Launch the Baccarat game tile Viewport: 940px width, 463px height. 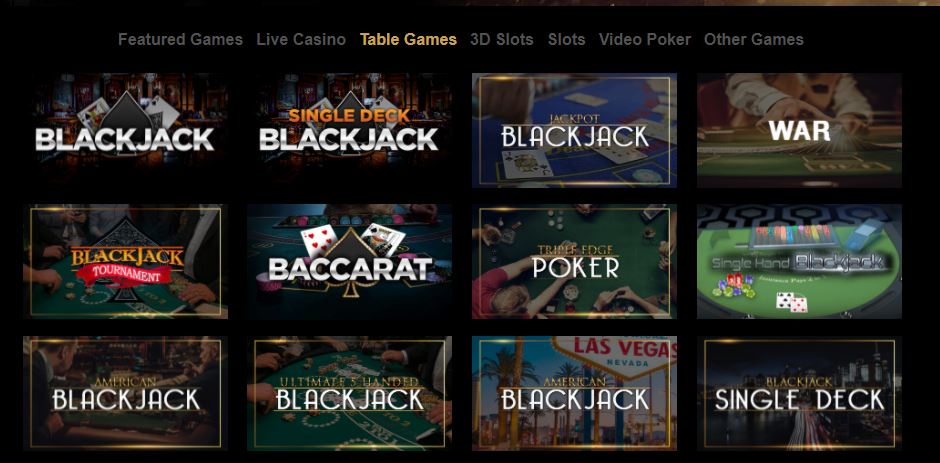click(x=350, y=261)
